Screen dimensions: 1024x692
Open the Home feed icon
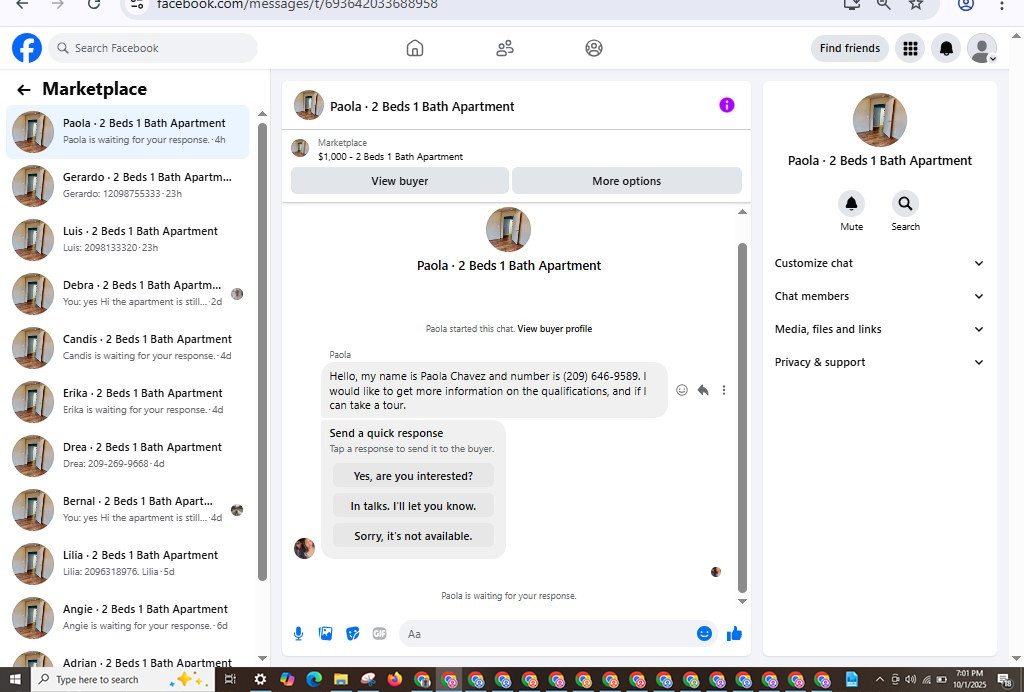[415, 48]
